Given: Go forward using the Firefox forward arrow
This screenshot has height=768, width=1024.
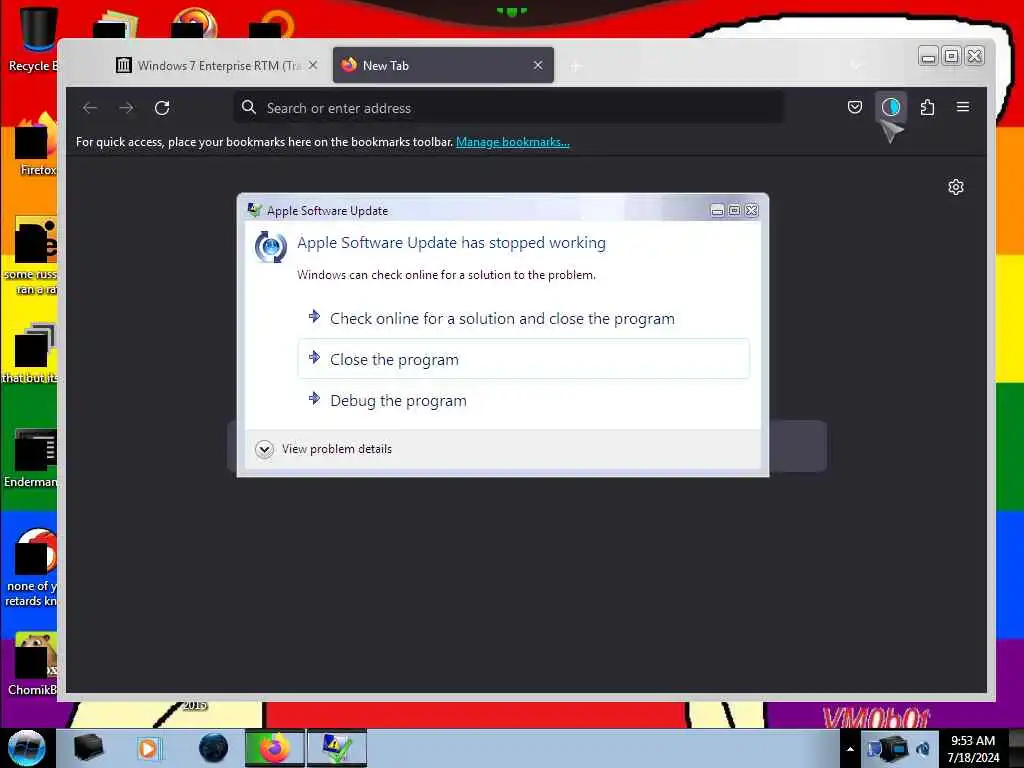Looking at the screenshot, I should coord(126,108).
